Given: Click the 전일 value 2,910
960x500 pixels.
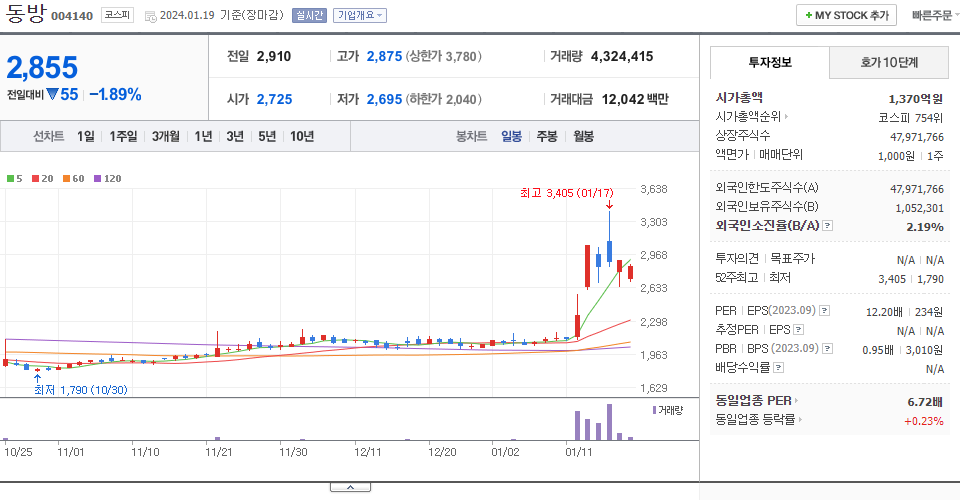Looking at the screenshot, I should coord(274,56).
